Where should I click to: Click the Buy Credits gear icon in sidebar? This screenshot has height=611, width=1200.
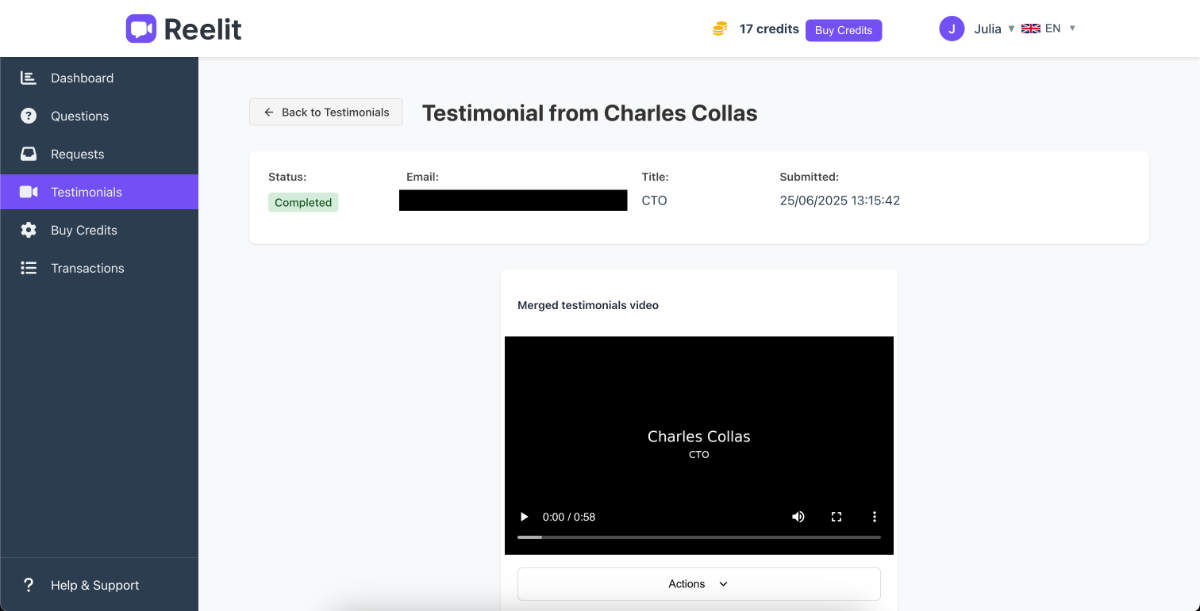[x=29, y=230]
